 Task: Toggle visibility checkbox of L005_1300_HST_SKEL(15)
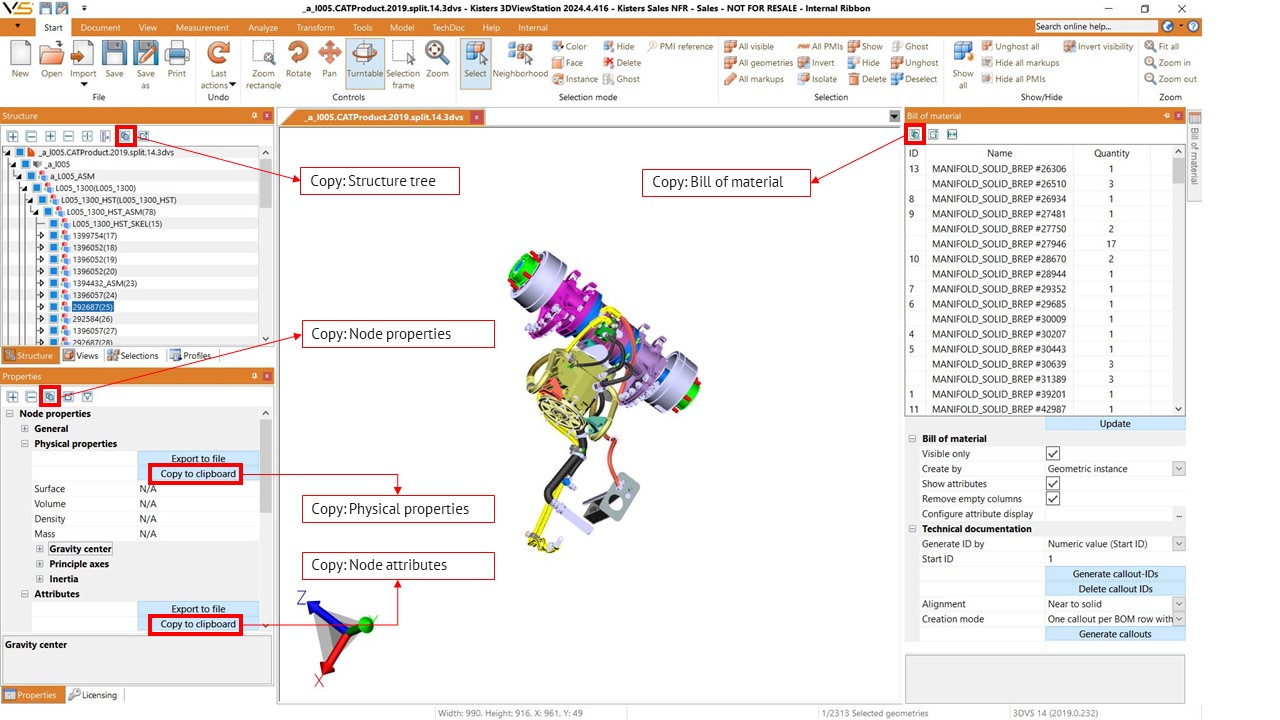coord(54,224)
